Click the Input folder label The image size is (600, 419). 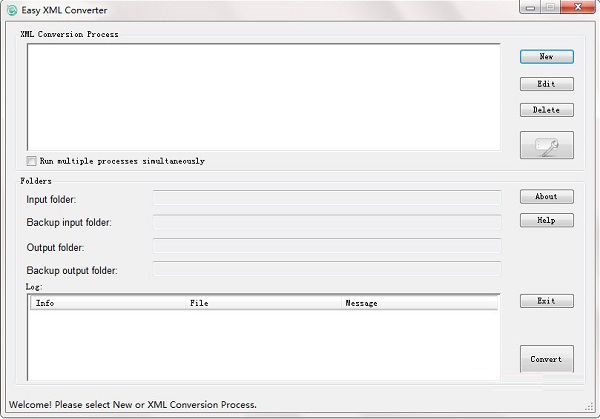[x=51, y=199]
